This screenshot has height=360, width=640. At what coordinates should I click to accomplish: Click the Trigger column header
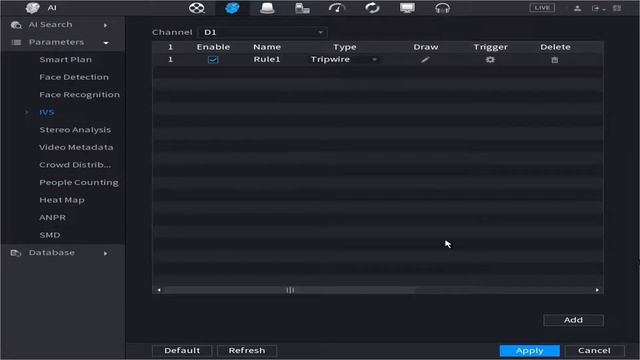point(491,47)
